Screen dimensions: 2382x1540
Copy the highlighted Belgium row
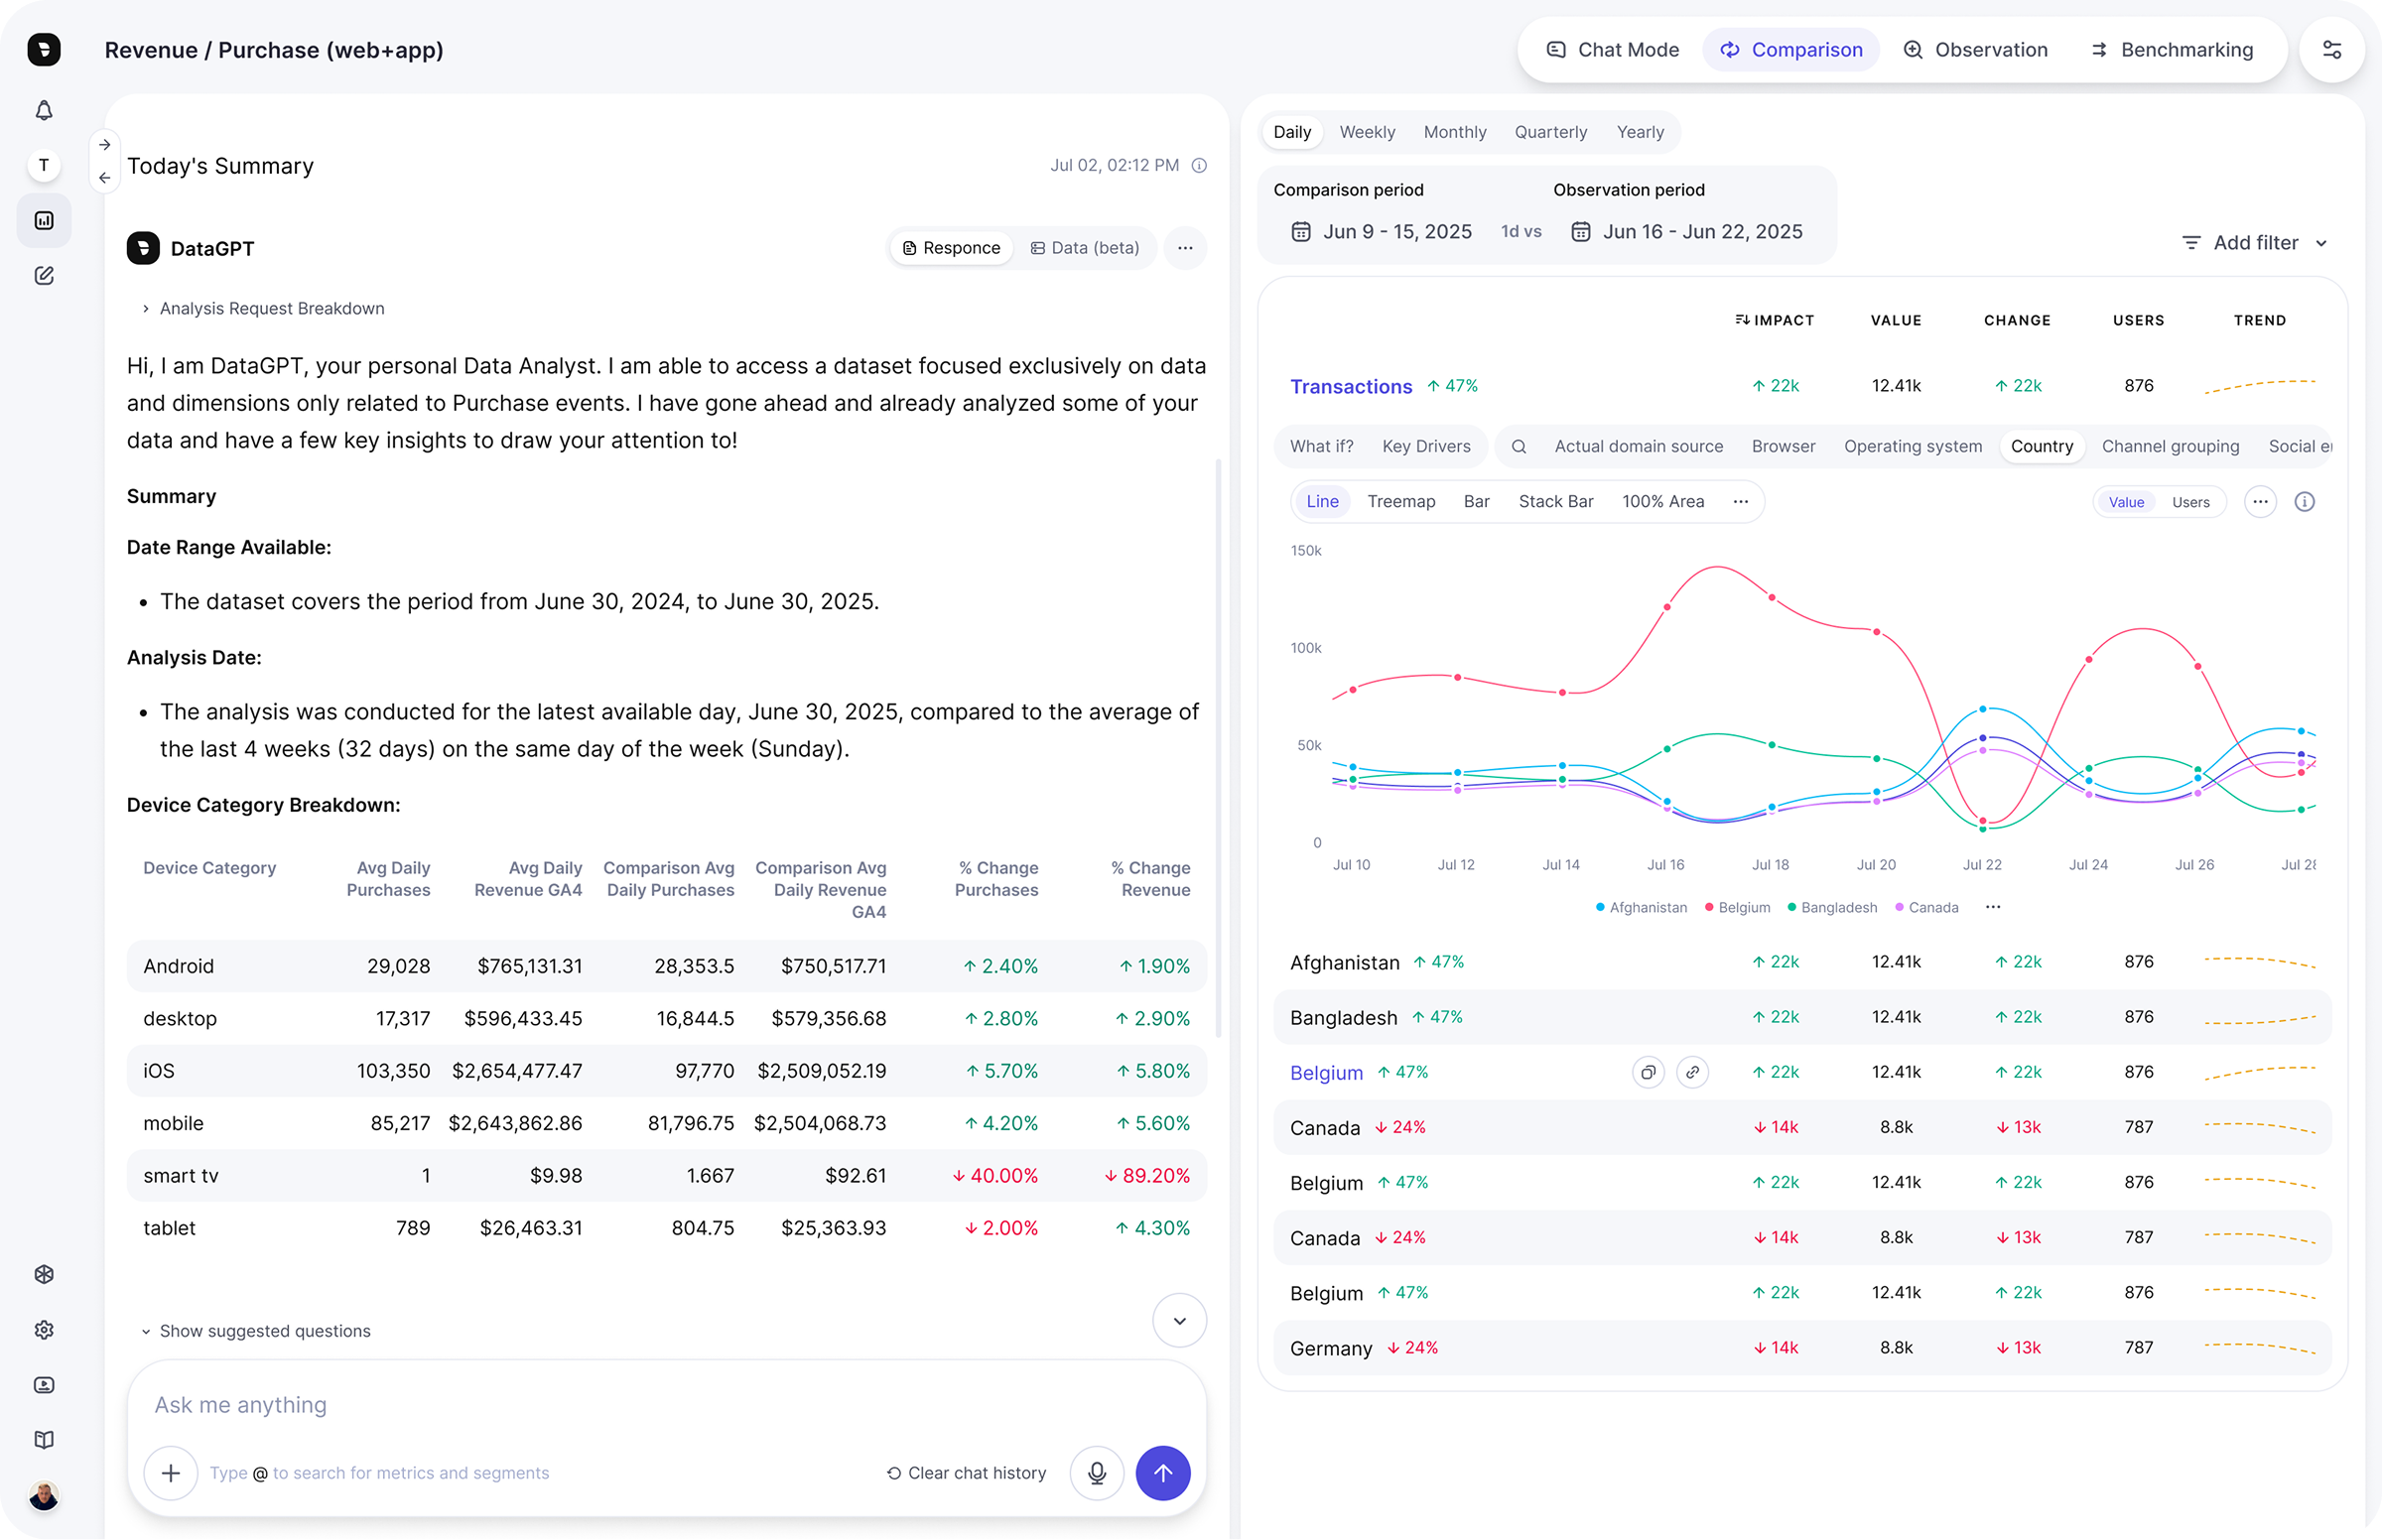pyautogui.click(x=1648, y=1072)
